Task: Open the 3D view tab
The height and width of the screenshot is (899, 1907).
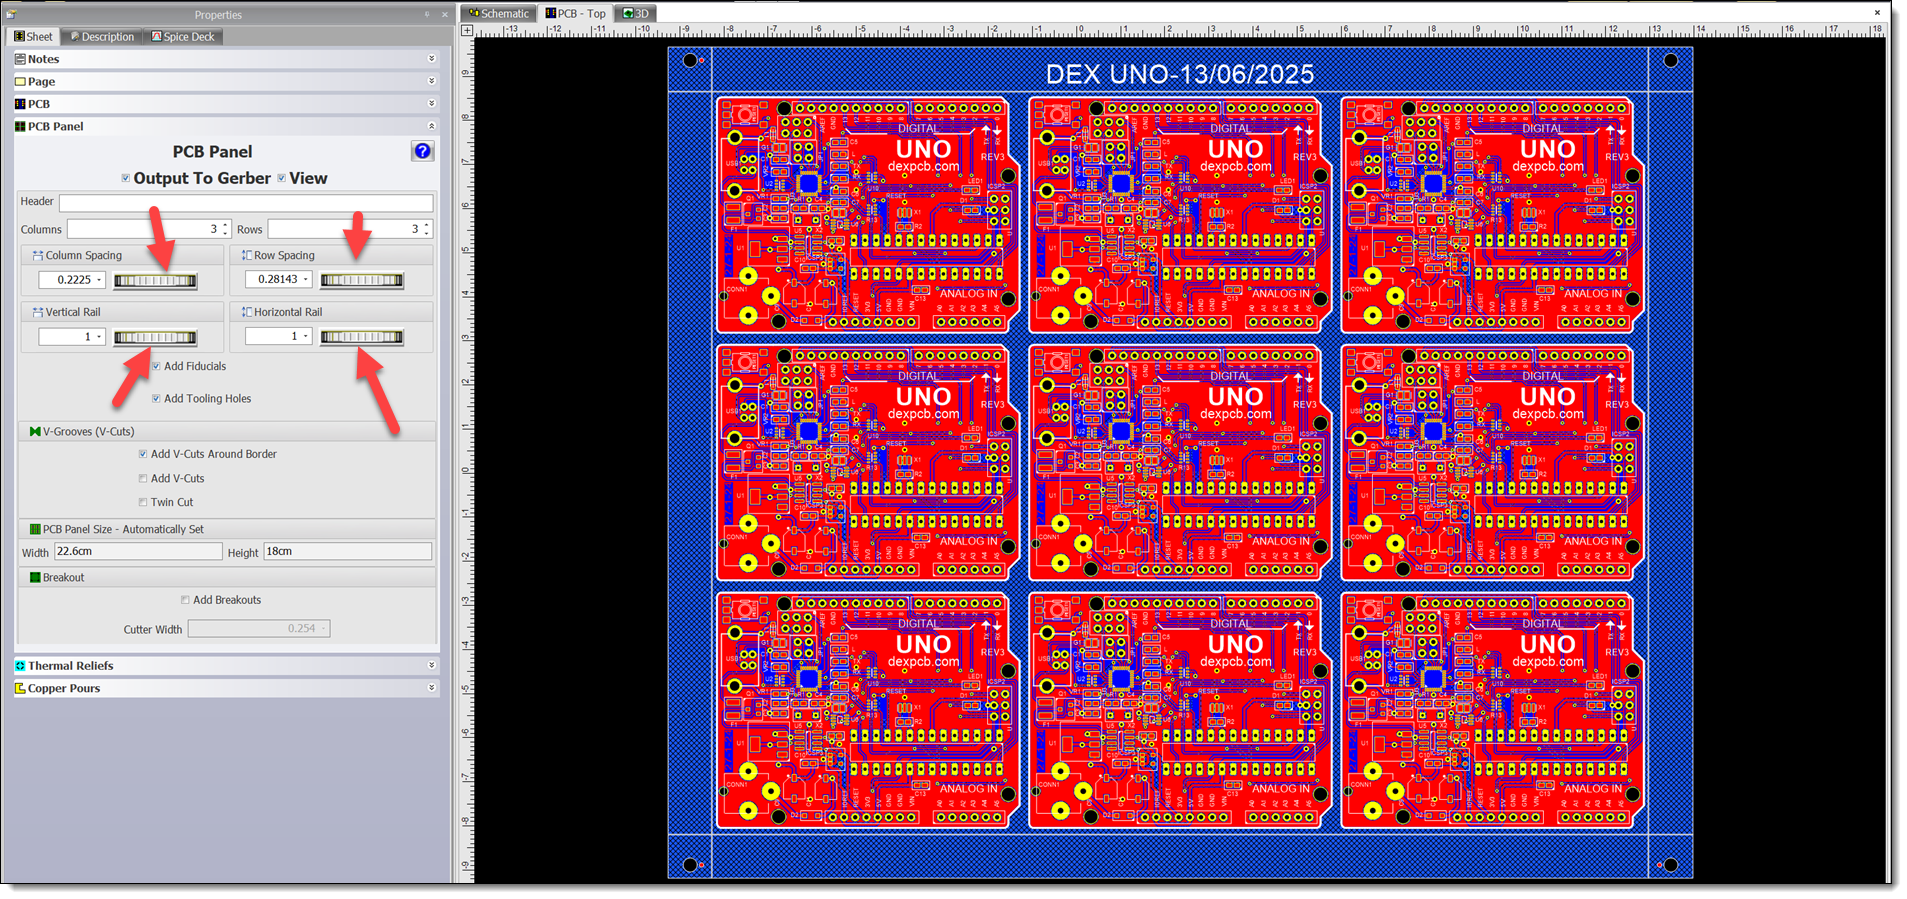Action: [x=636, y=13]
